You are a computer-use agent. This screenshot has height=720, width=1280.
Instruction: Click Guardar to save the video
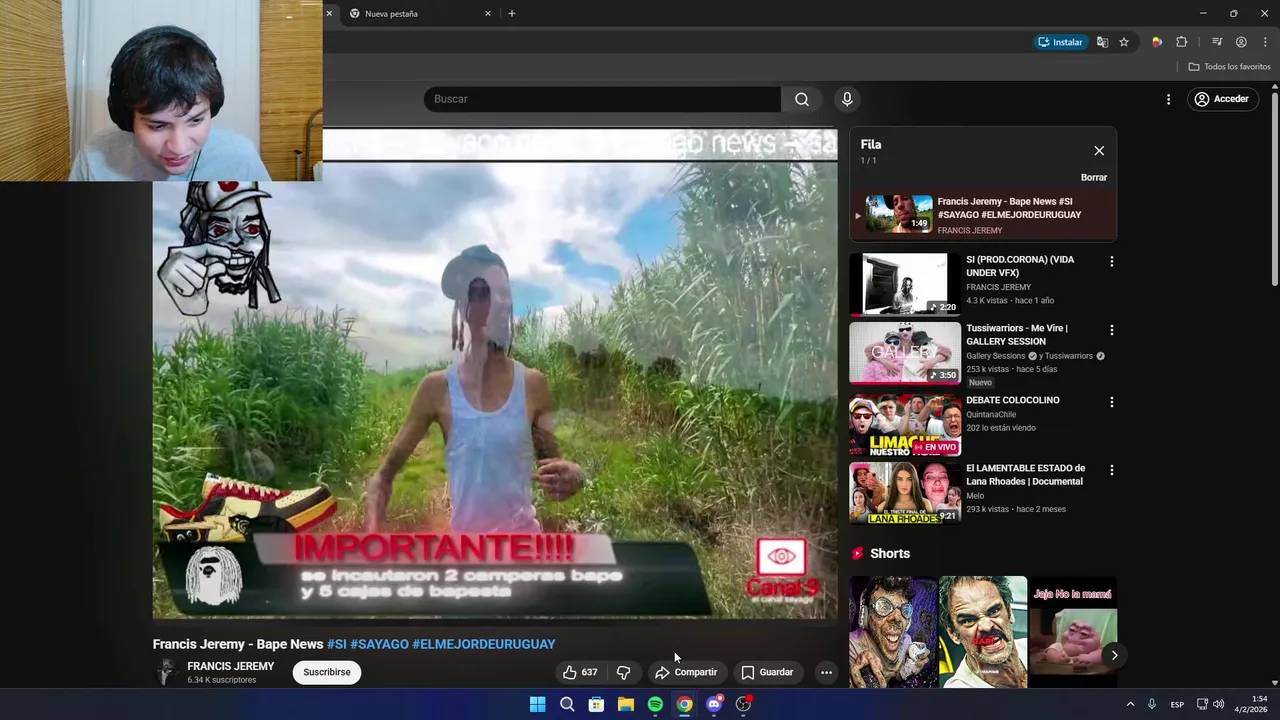click(x=767, y=672)
